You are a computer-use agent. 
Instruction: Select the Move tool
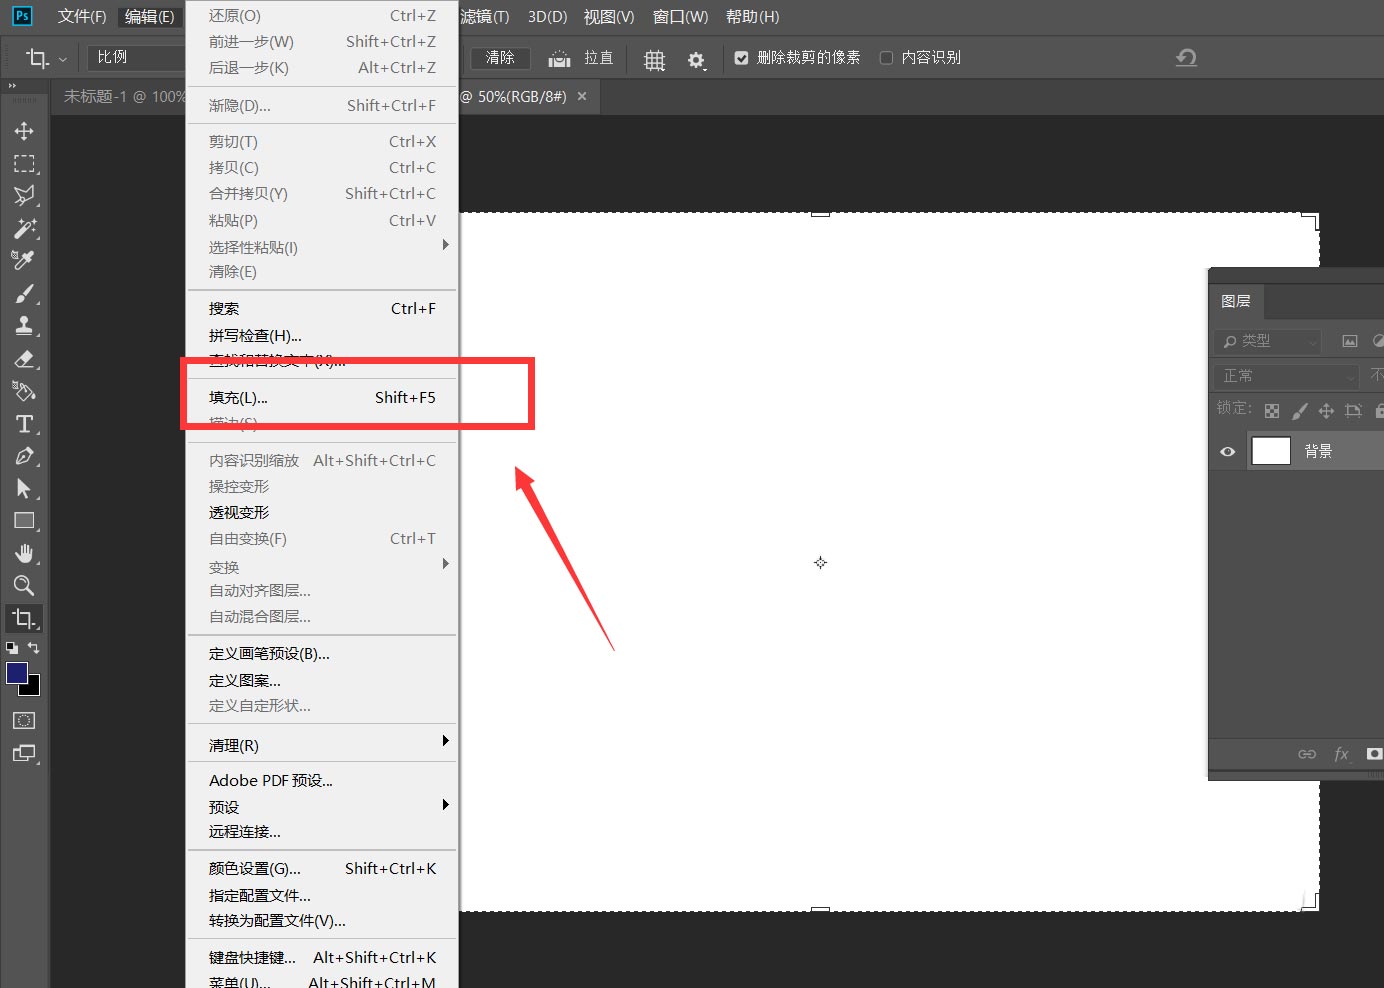pos(24,131)
